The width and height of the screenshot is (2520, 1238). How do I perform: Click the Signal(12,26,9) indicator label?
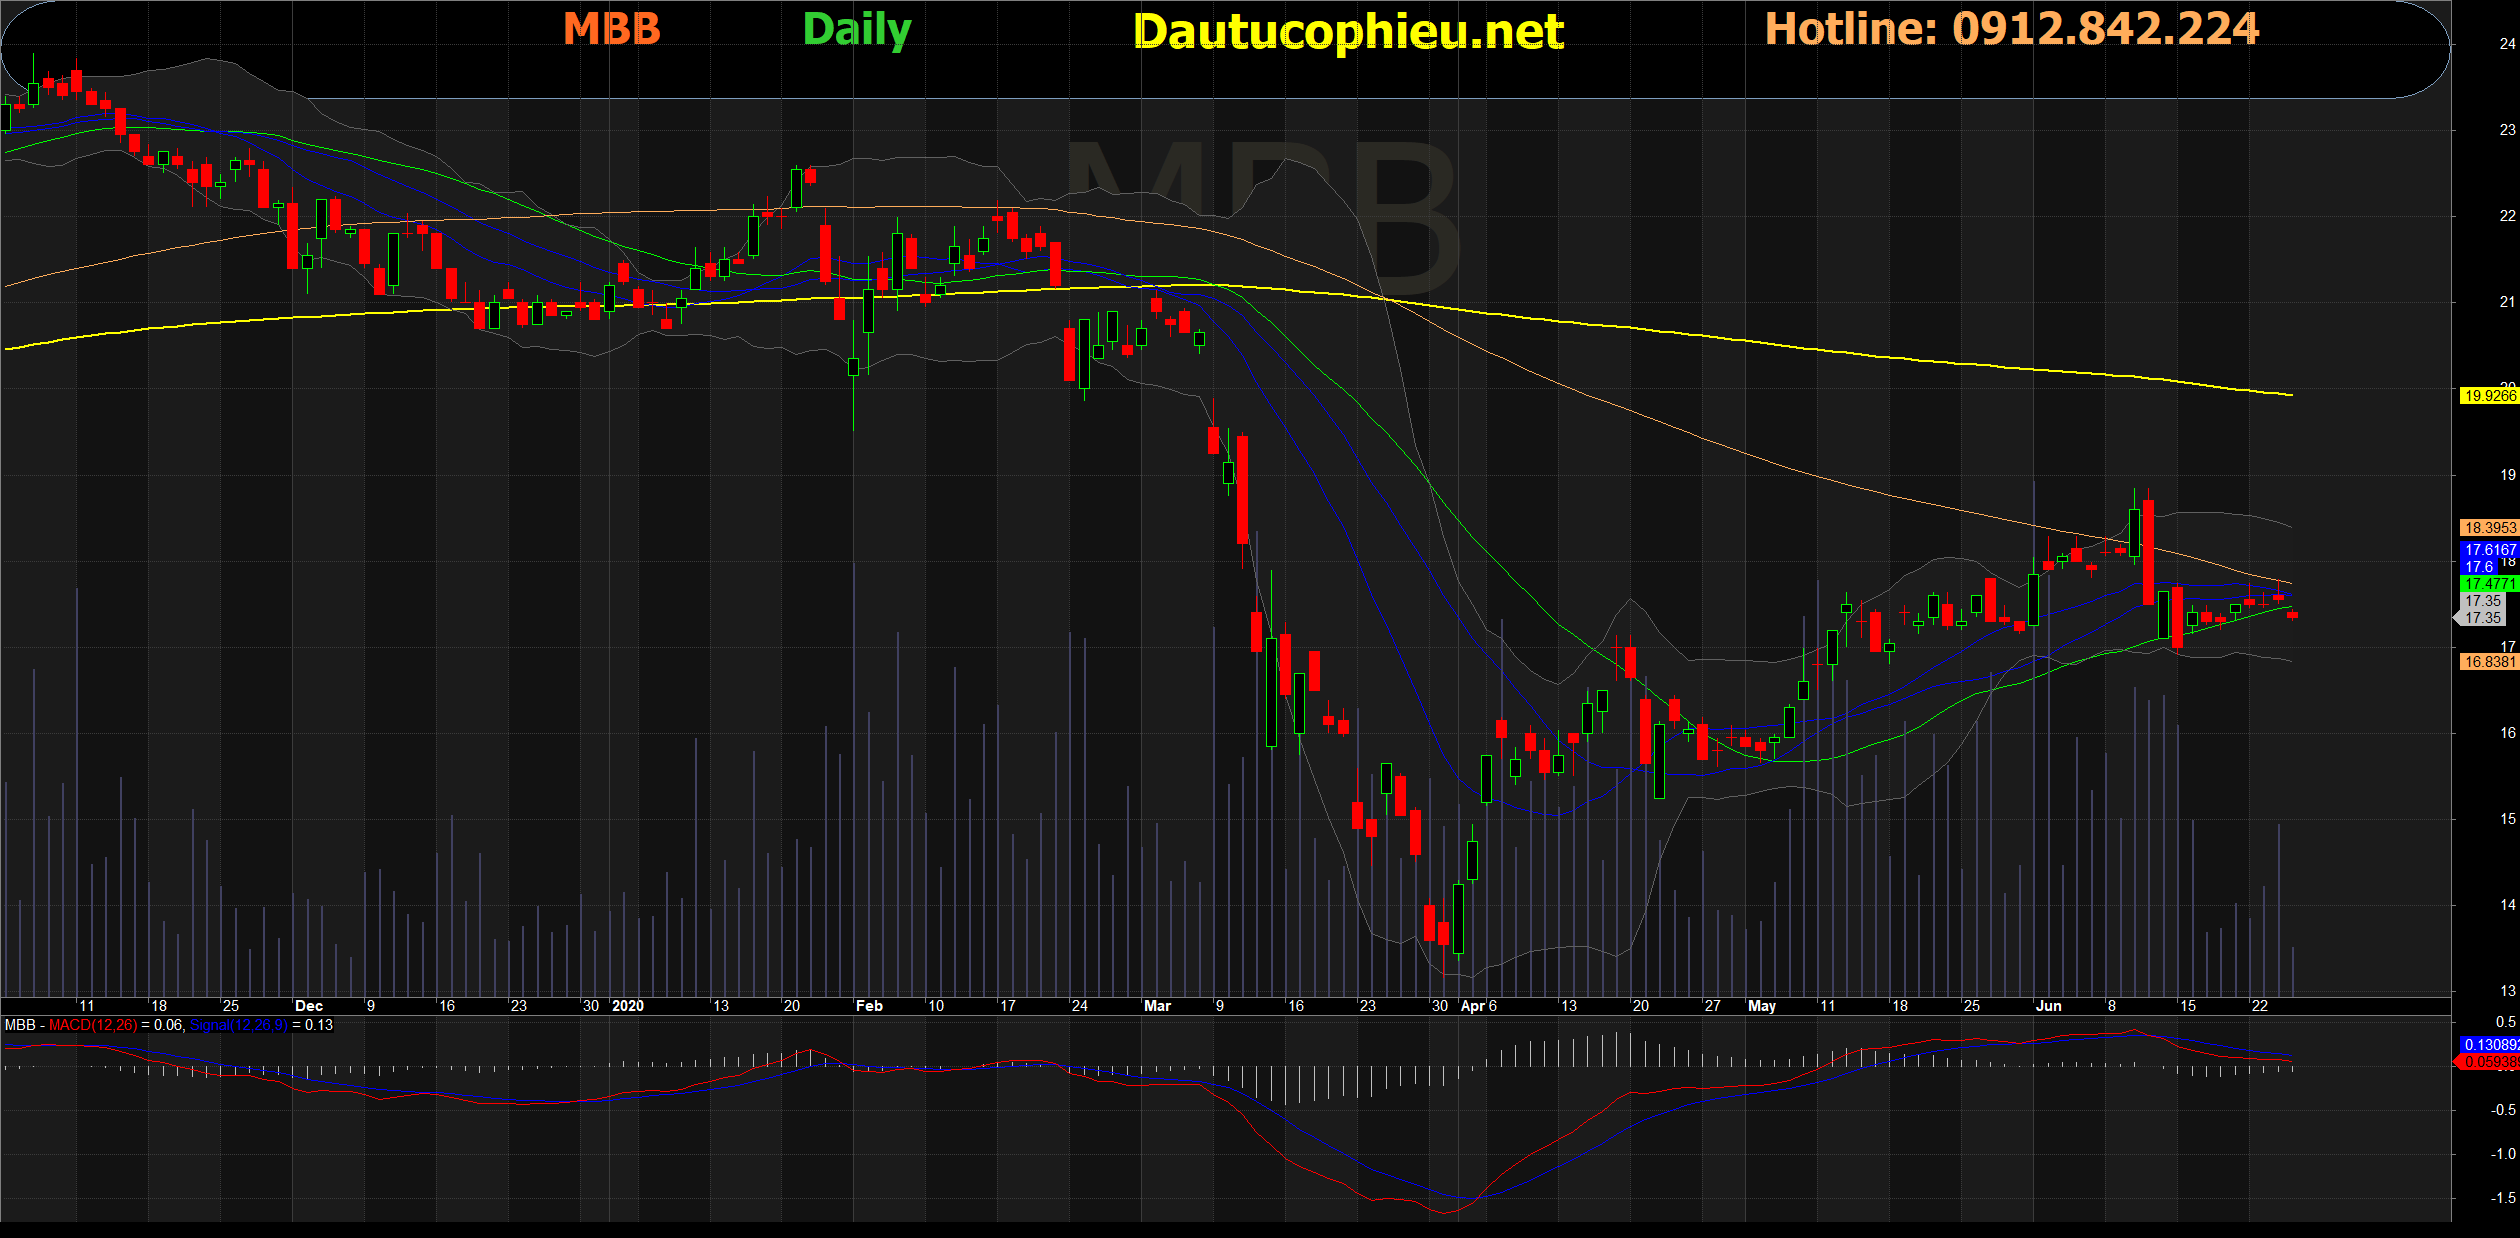coord(238,1025)
